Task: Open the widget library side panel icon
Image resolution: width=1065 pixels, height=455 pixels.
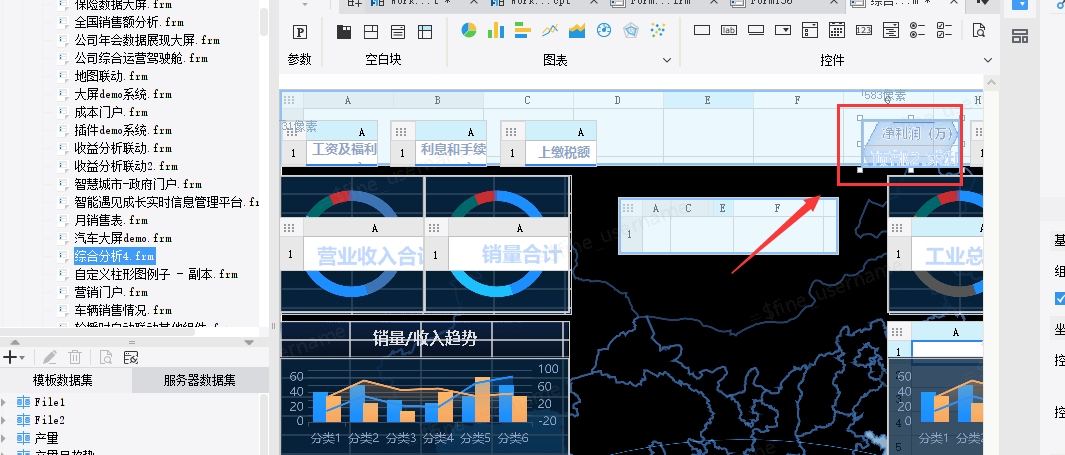Action: click(x=1019, y=36)
